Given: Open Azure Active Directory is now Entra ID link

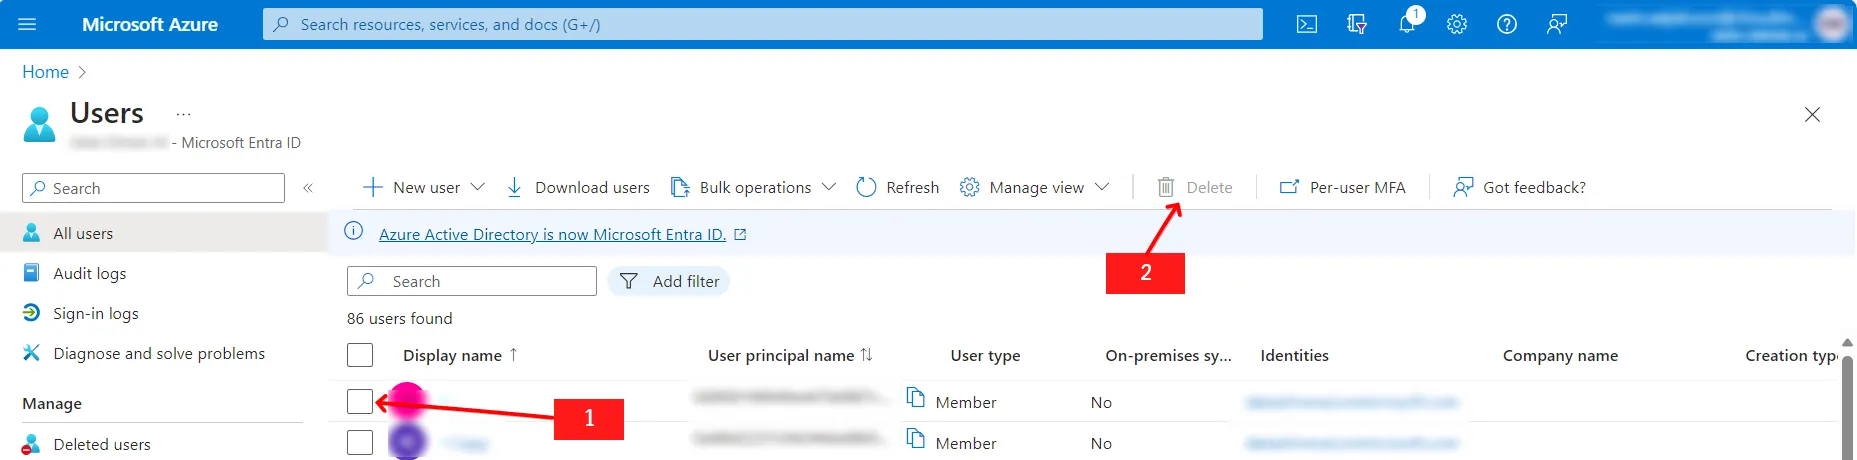Looking at the screenshot, I should (x=552, y=234).
